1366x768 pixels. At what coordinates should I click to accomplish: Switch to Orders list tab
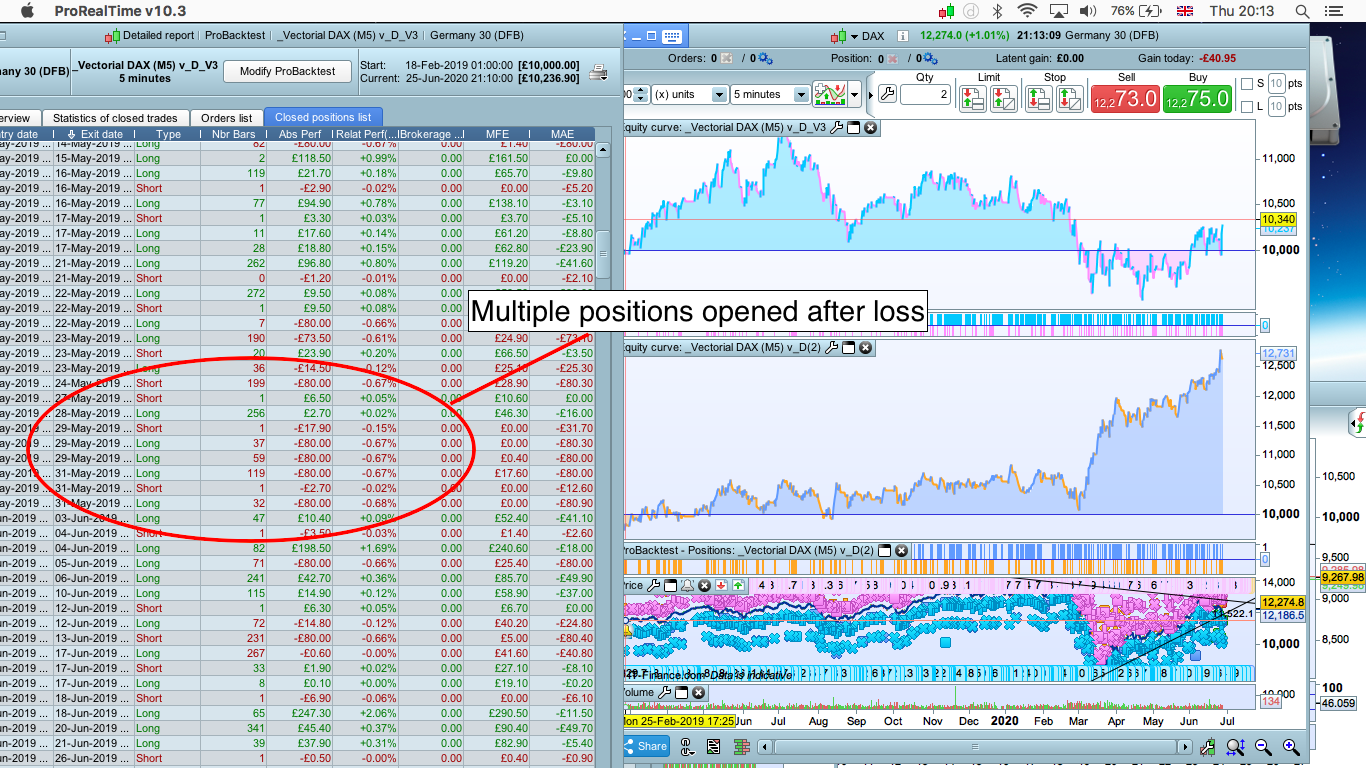[x=226, y=118]
